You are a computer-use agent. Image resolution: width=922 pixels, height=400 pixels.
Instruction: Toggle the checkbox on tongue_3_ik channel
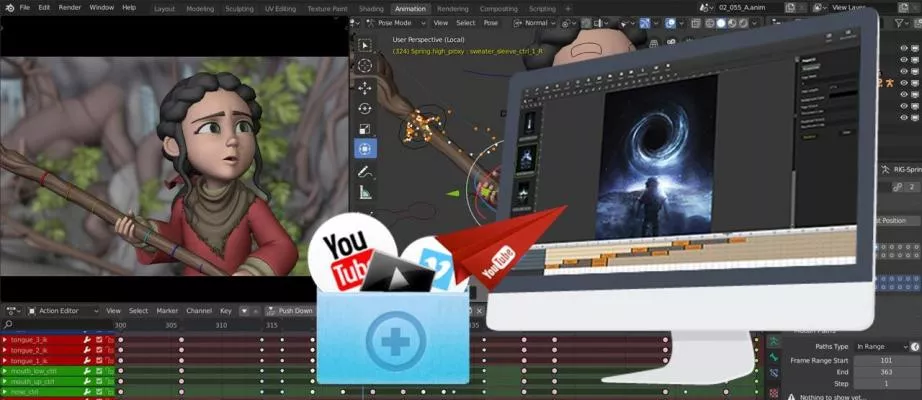coord(99,340)
